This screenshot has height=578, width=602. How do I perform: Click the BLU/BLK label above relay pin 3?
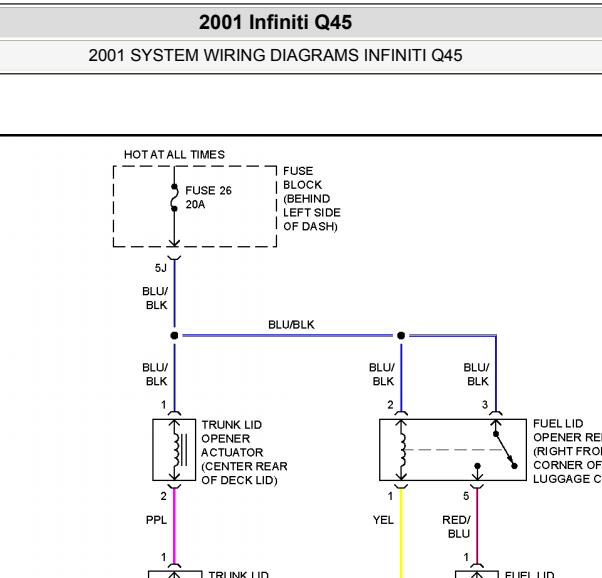click(476, 374)
